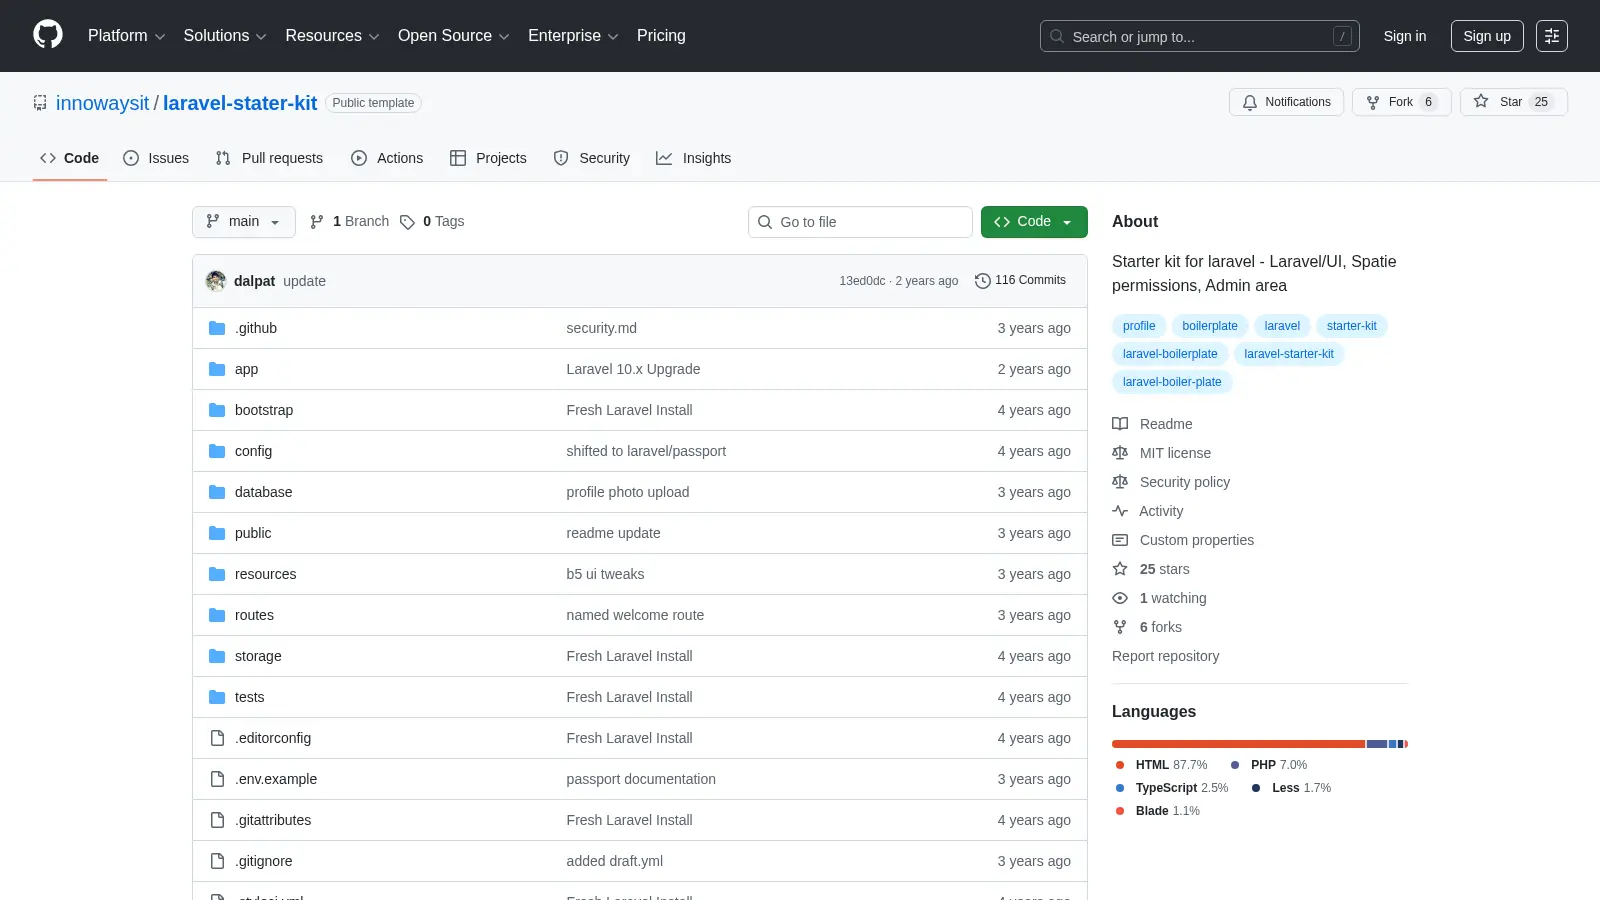Open the GitHub homepage logo
The image size is (1600, 900).
48,35
